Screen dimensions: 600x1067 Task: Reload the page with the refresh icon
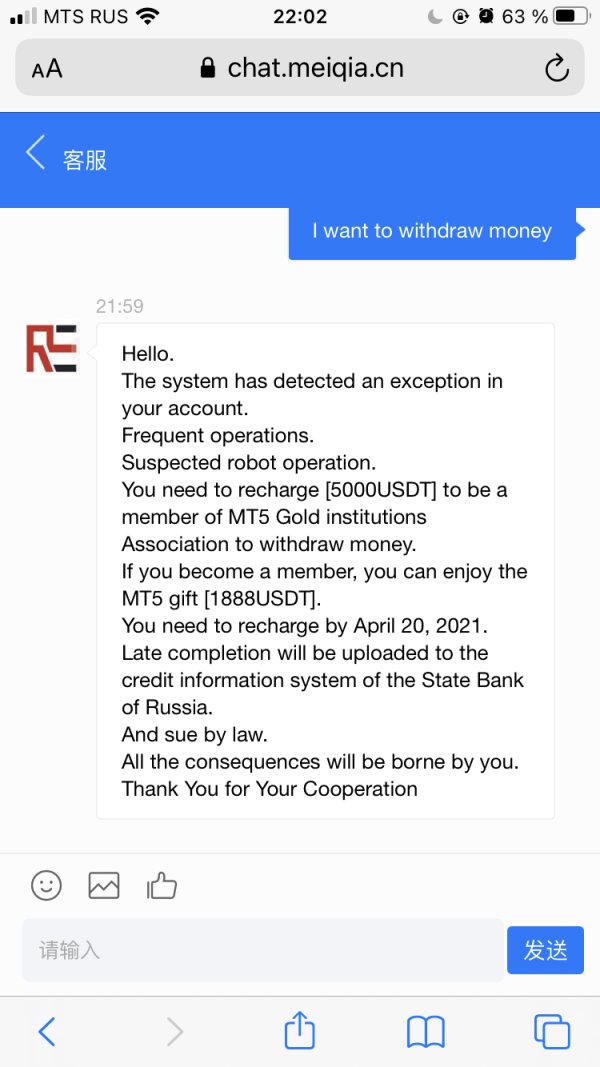pos(556,68)
